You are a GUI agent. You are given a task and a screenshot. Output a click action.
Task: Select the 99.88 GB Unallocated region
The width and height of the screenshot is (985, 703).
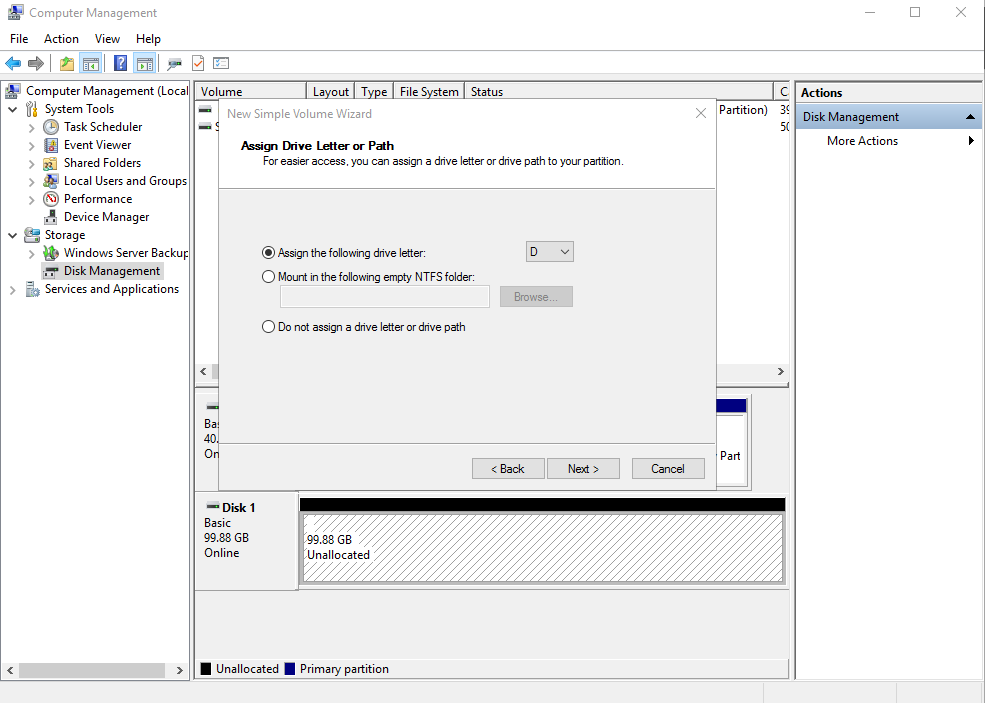pyautogui.click(x=542, y=548)
